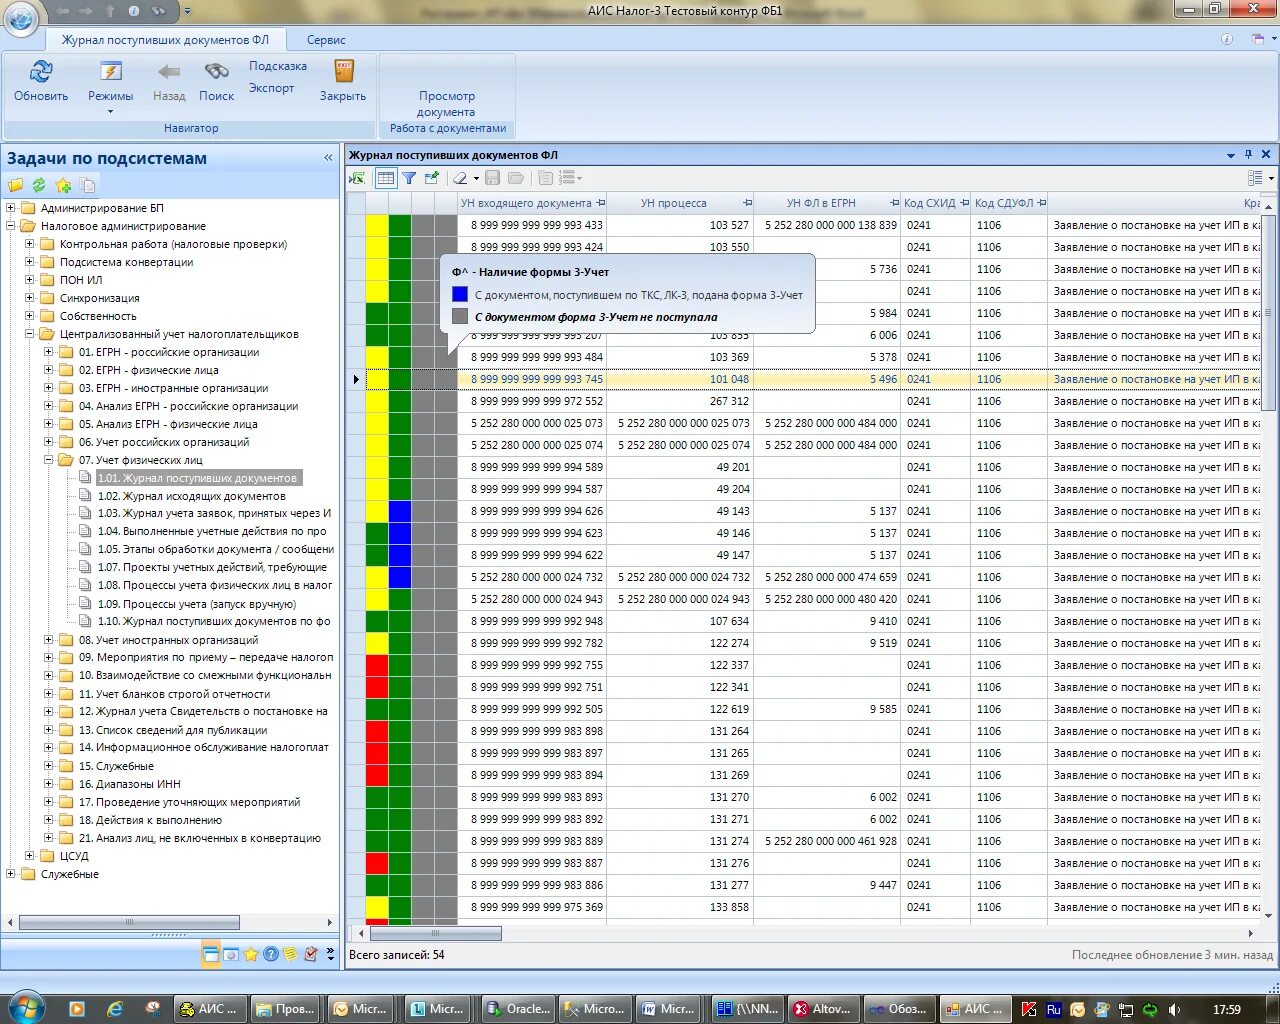Open the list options dropdown in journal toolbar
Viewport: 1280px width, 1024px height.
tap(570, 178)
